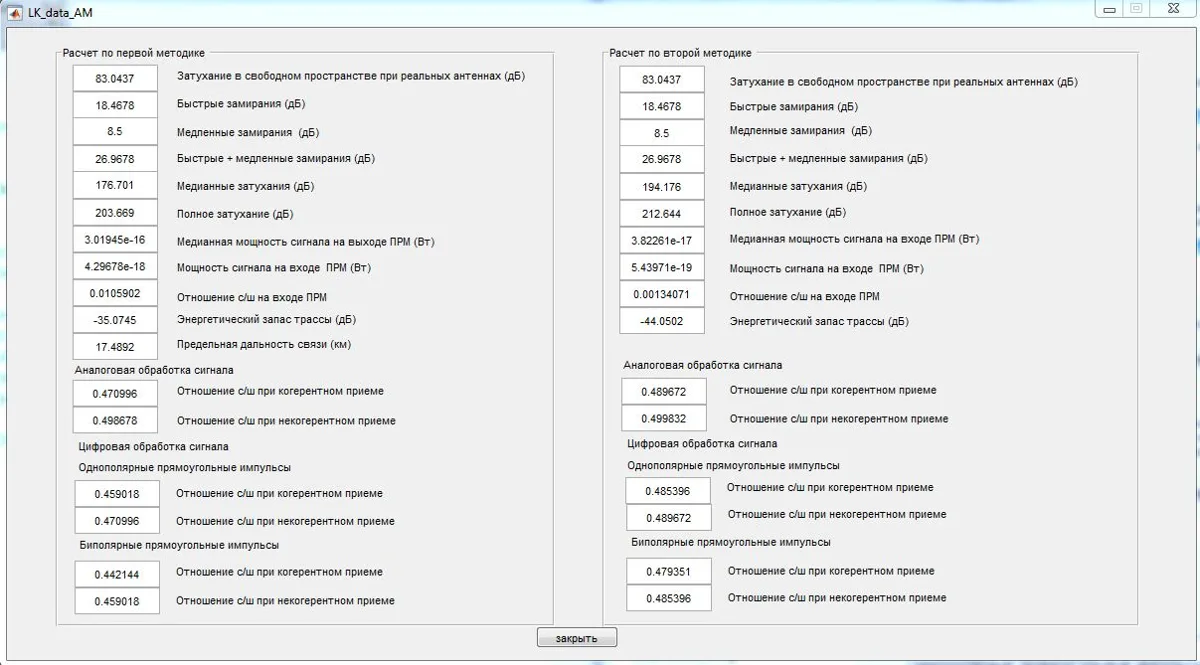Select the 0.498678 noncoherent reception field
The image size is (1200, 665).
coord(115,421)
